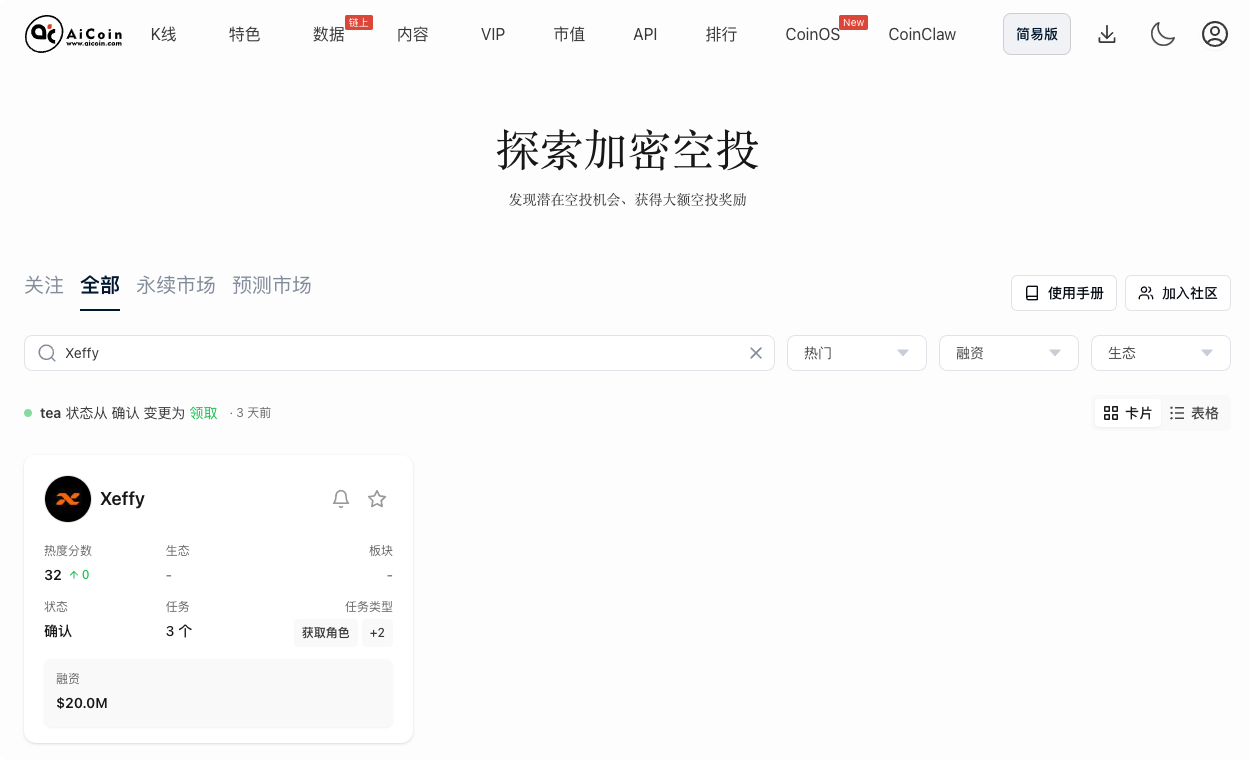Open the K线 menu
1250x760 pixels.
(x=164, y=35)
